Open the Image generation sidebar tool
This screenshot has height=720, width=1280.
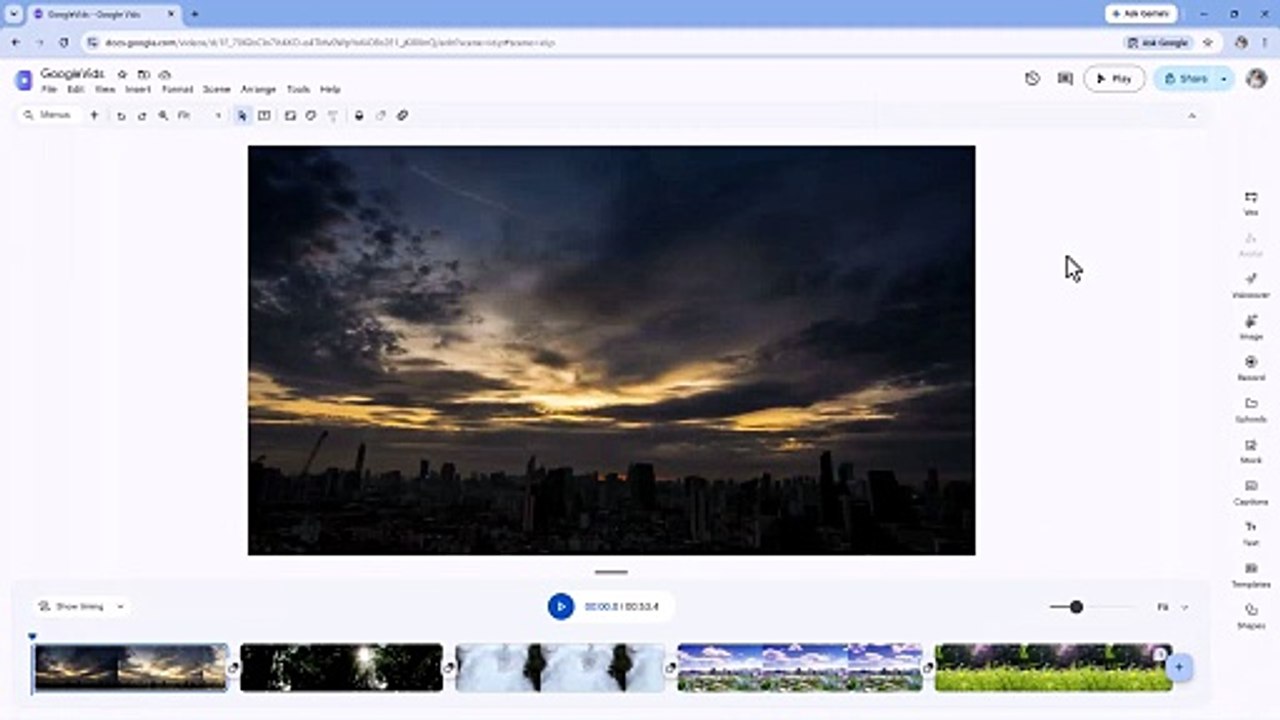click(x=1251, y=327)
